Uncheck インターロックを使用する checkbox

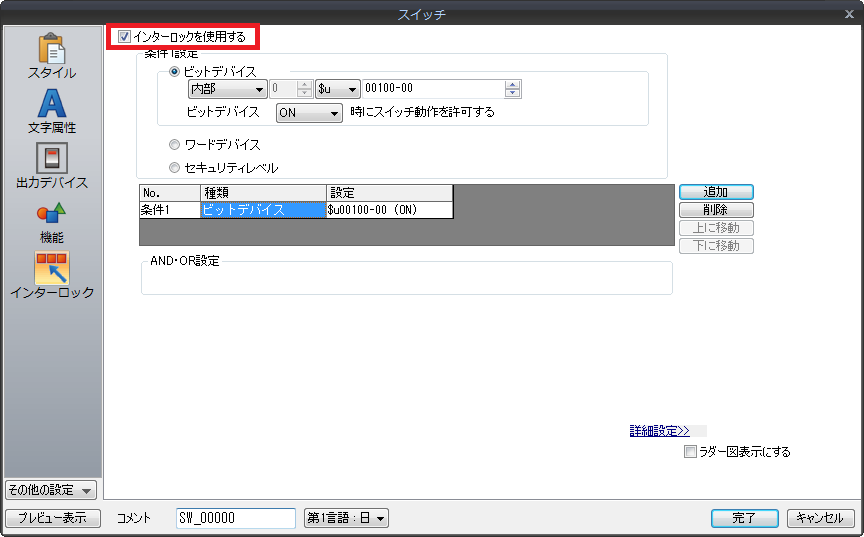124,37
